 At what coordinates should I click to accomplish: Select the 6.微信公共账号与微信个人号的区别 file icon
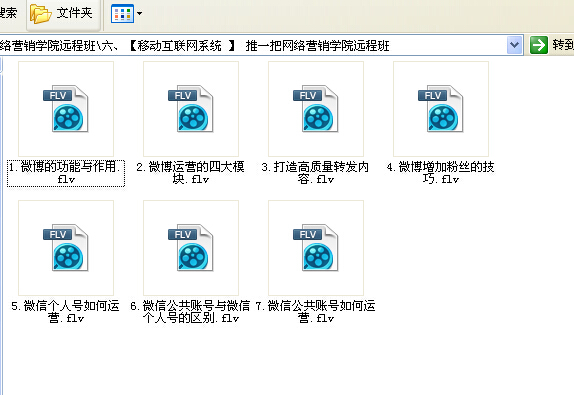(191, 248)
